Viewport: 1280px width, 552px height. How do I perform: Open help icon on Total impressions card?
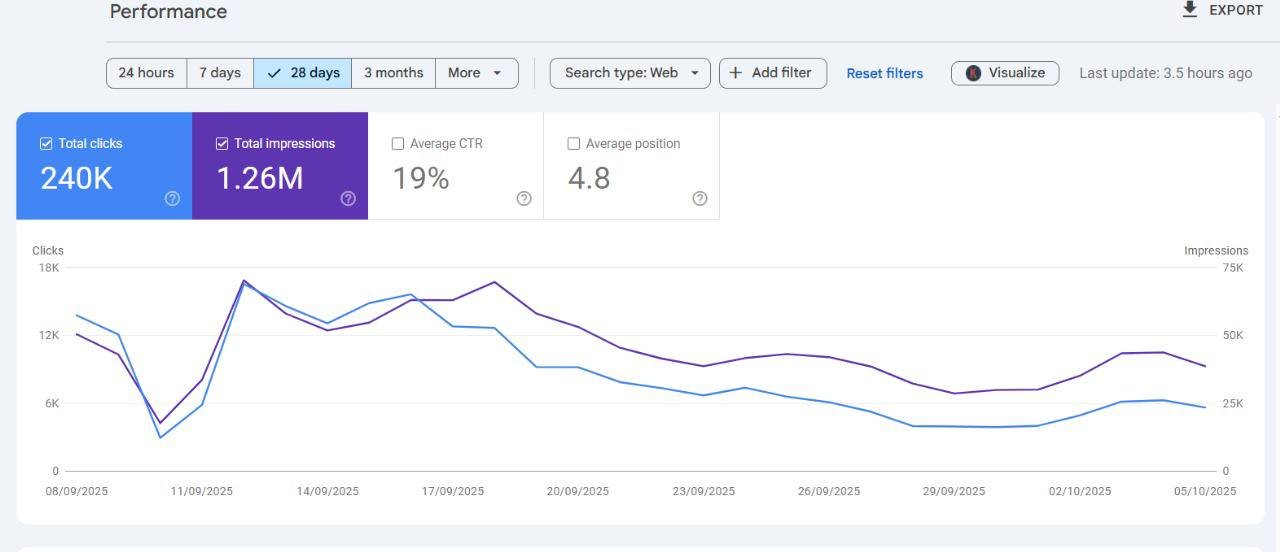point(348,198)
